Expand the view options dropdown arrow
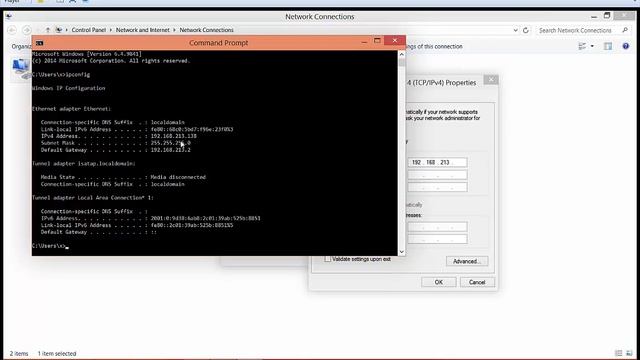This screenshot has width=640, height=360. pos(592,46)
